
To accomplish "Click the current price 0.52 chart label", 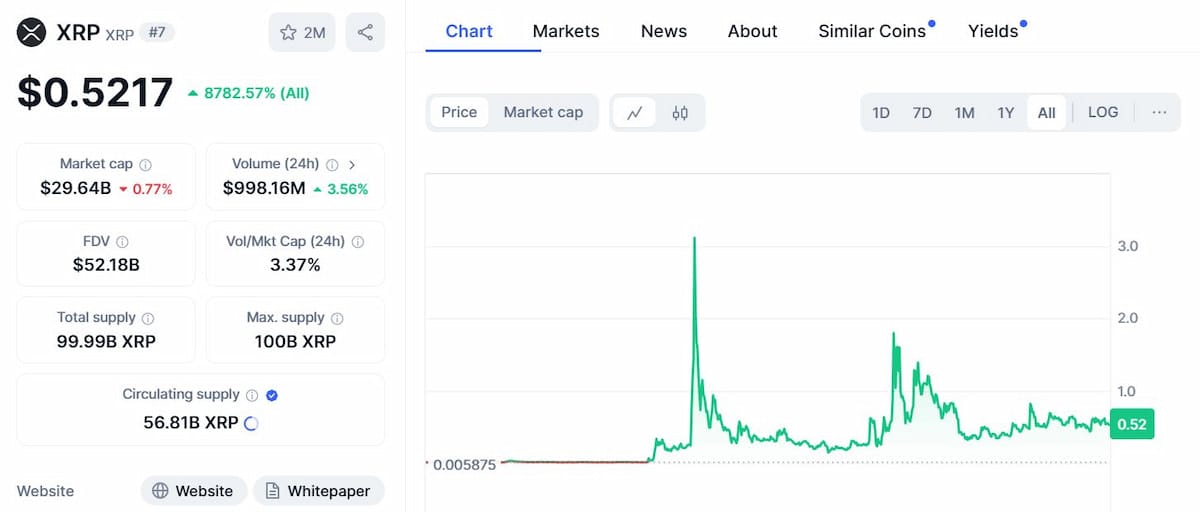I will (x=1132, y=424).
